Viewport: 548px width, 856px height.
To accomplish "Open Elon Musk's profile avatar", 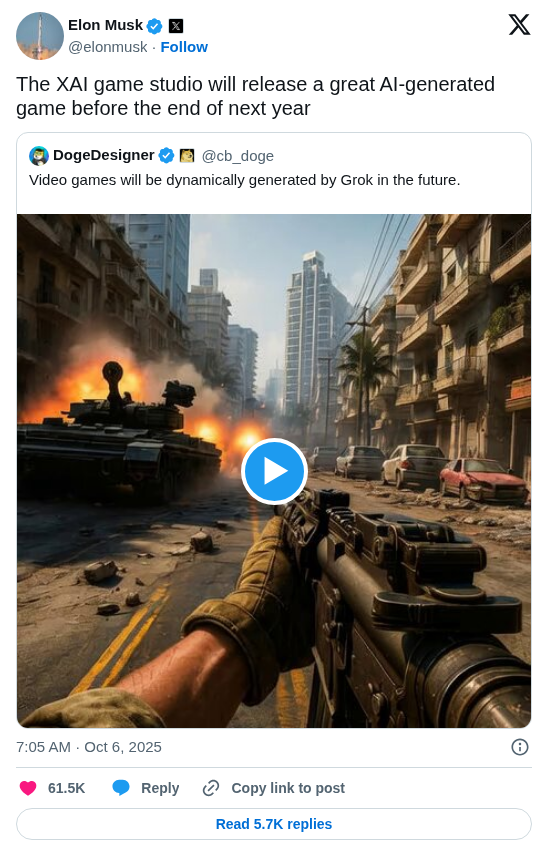I will (x=40, y=35).
